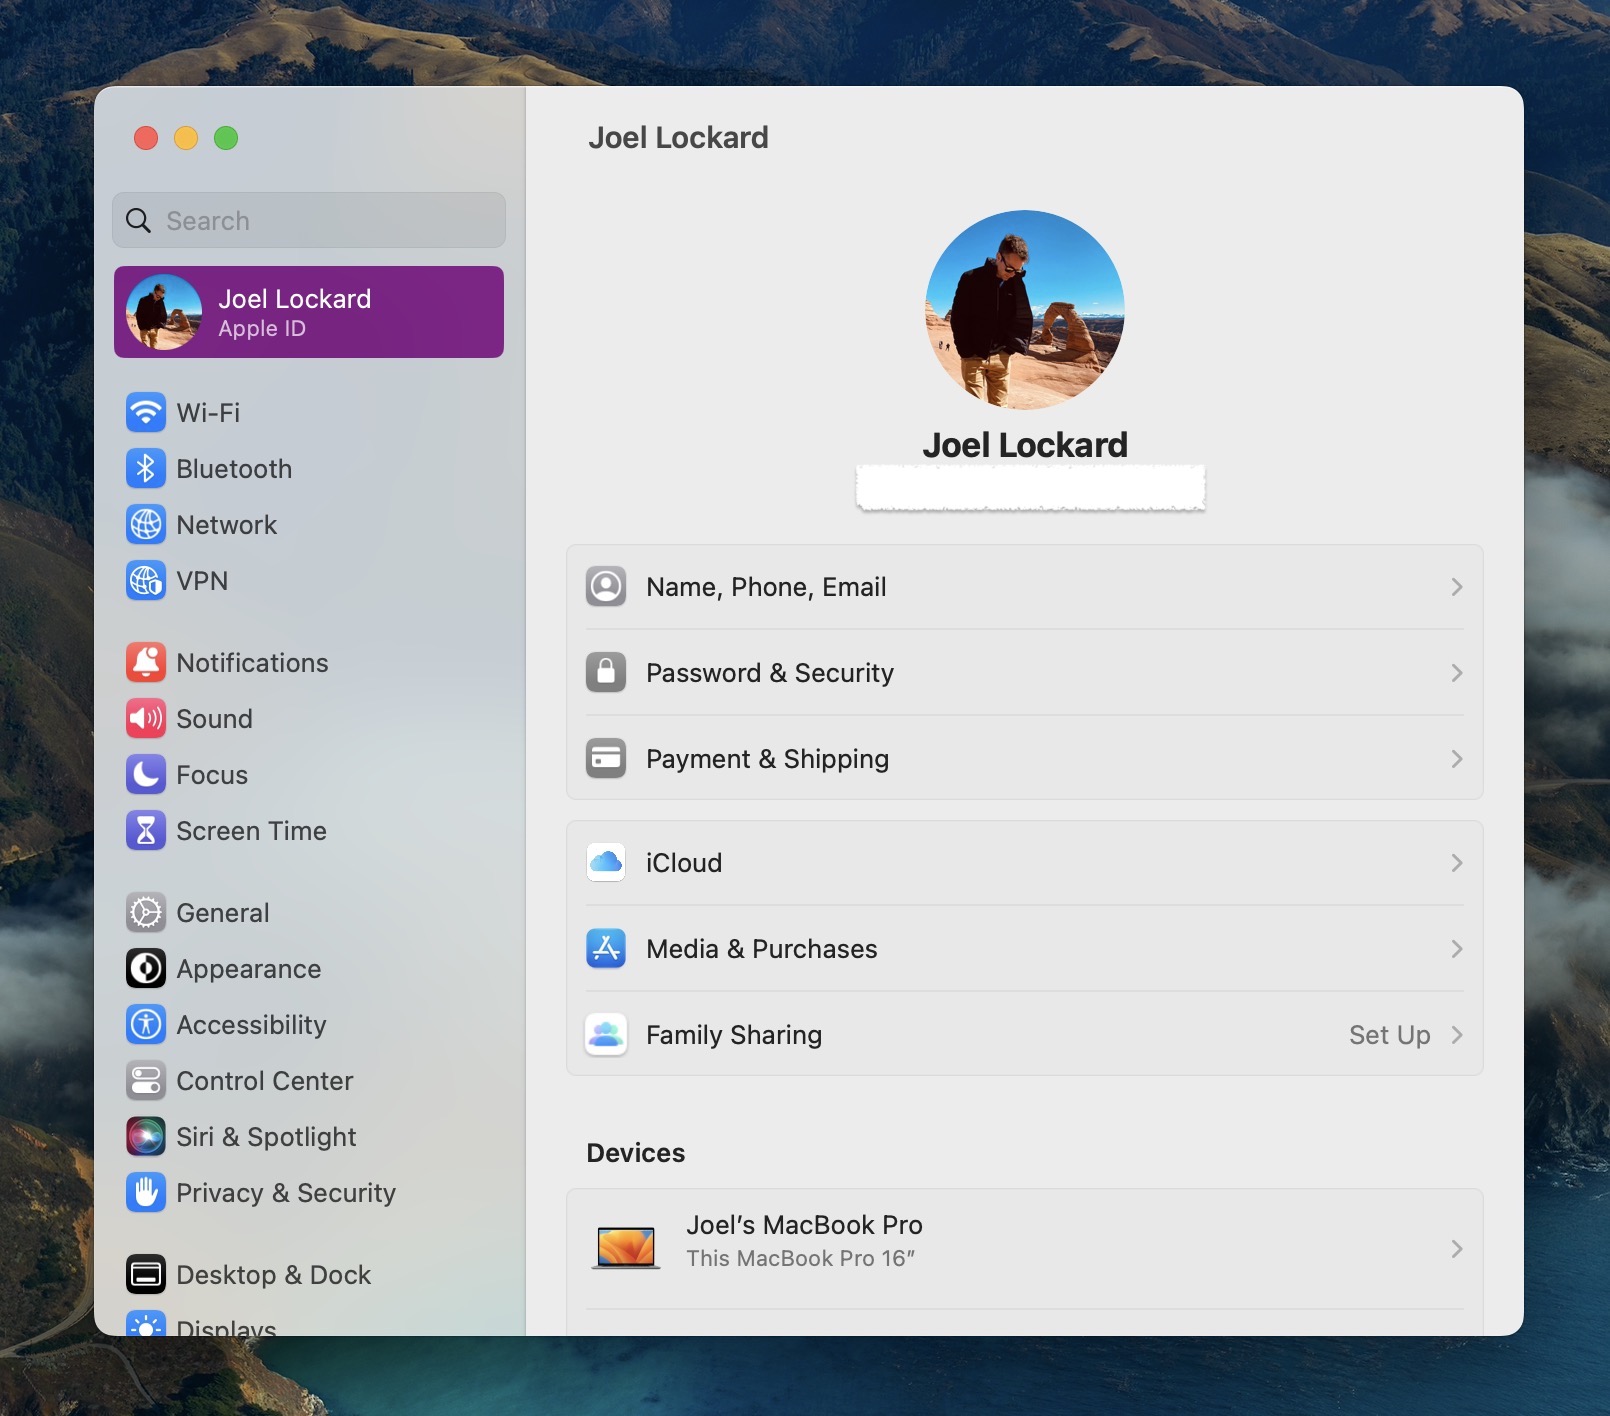Select the General gear icon
Viewport: 1610px width, 1416px height.
(146, 912)
